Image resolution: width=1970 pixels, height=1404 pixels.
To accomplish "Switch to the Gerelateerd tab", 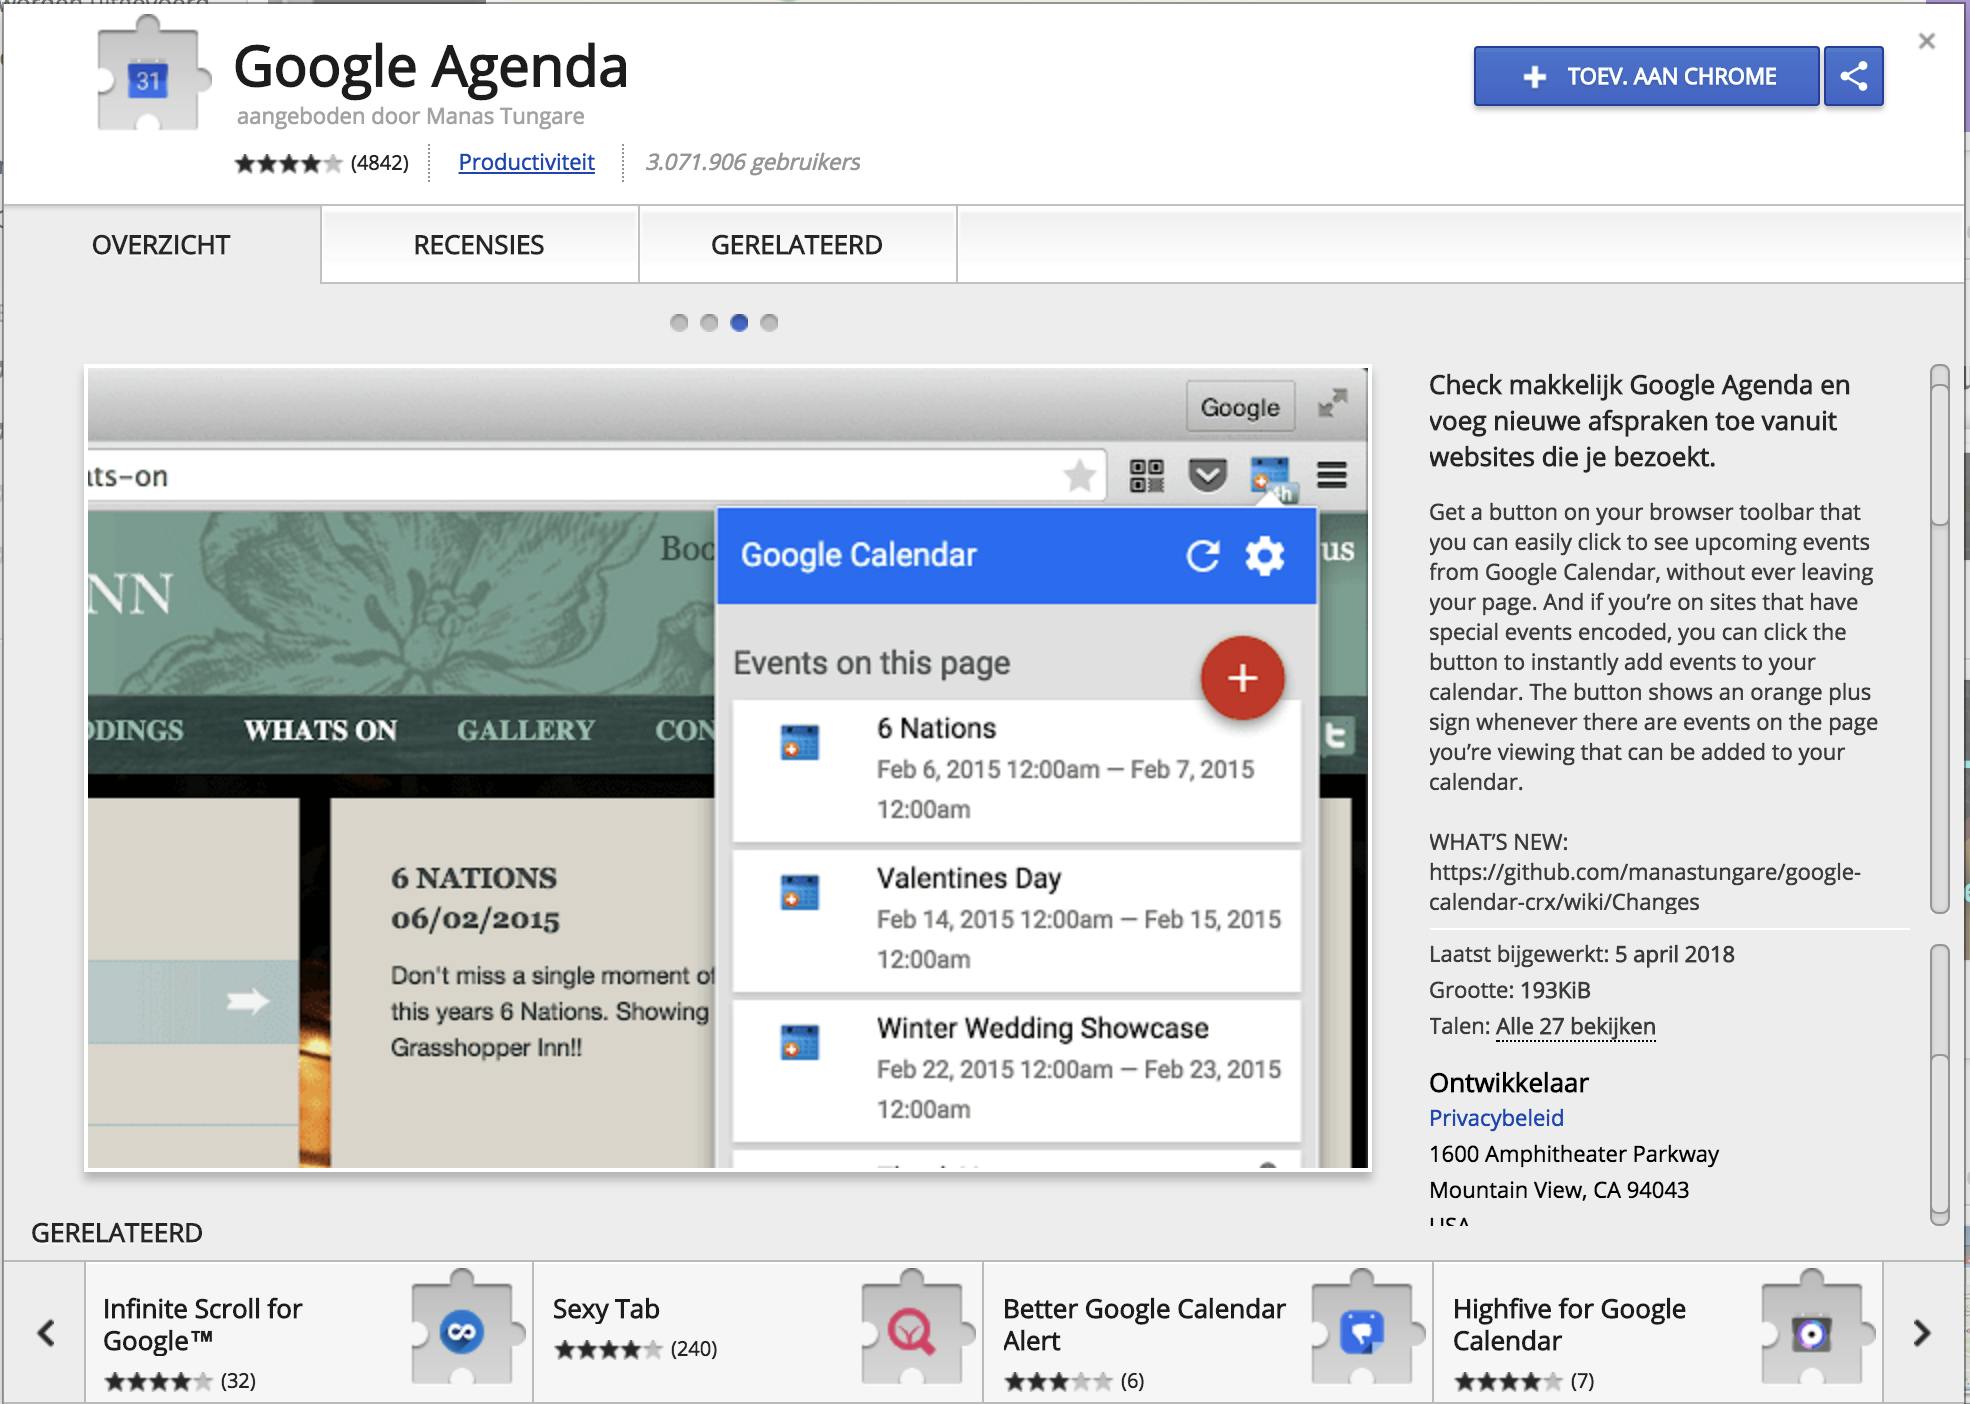I will click(796, 245).
